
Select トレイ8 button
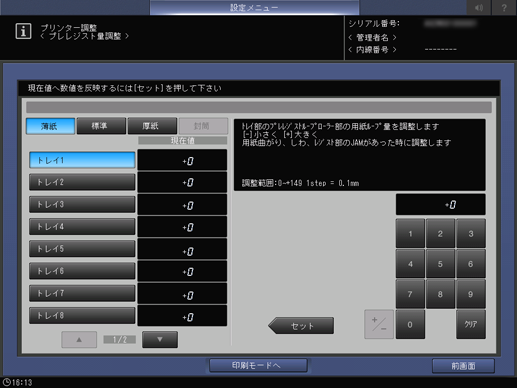82,315
